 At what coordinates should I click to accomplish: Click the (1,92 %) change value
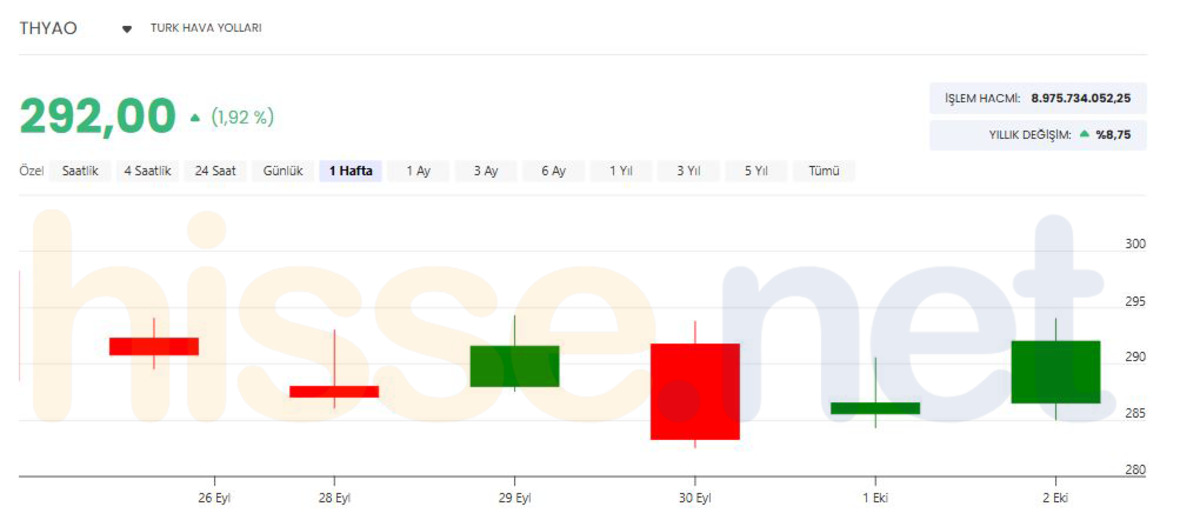click(x=242, y=118)
